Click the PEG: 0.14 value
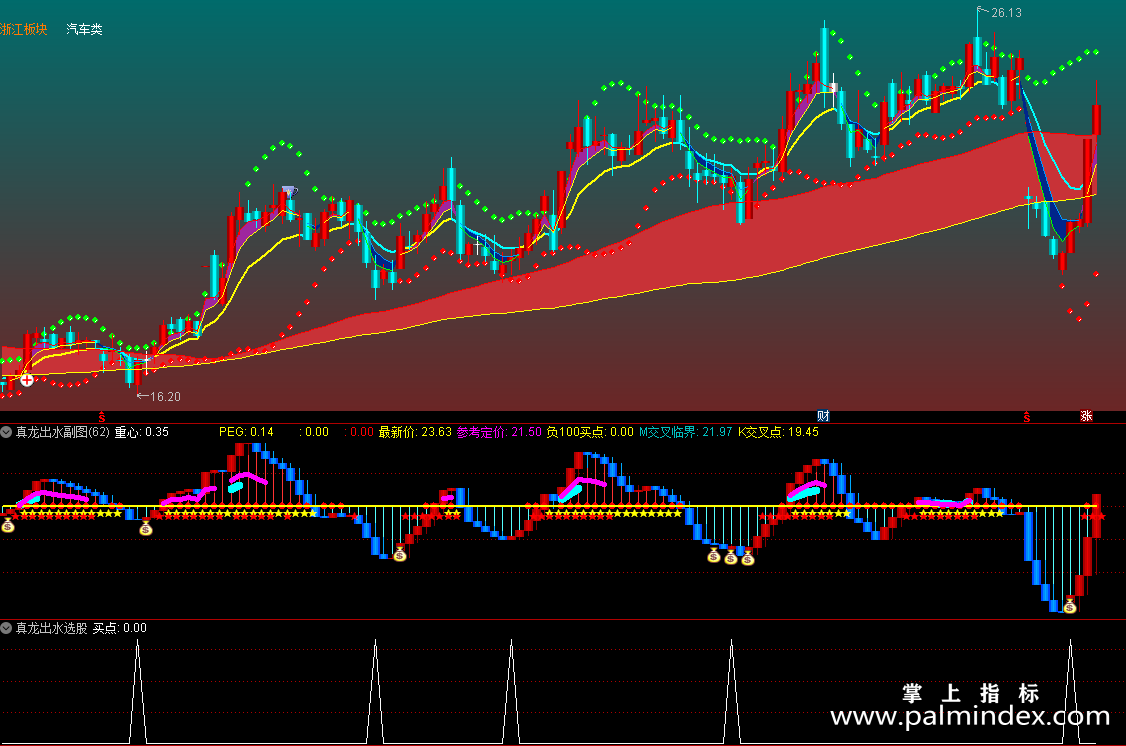1126x746 pixels. click(x=246, y=432)
